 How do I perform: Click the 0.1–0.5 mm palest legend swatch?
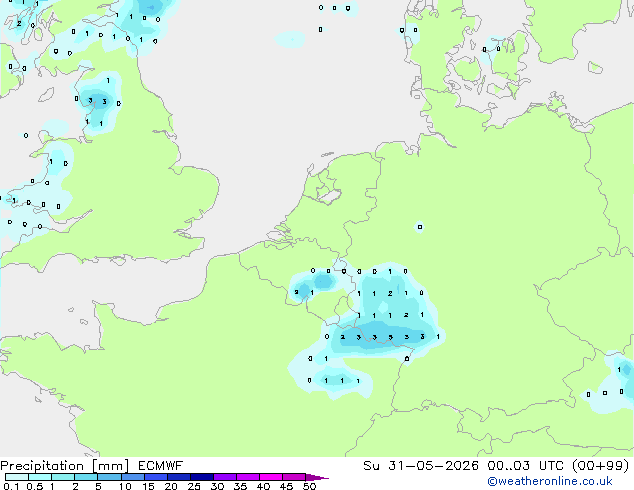pos(17,477)
